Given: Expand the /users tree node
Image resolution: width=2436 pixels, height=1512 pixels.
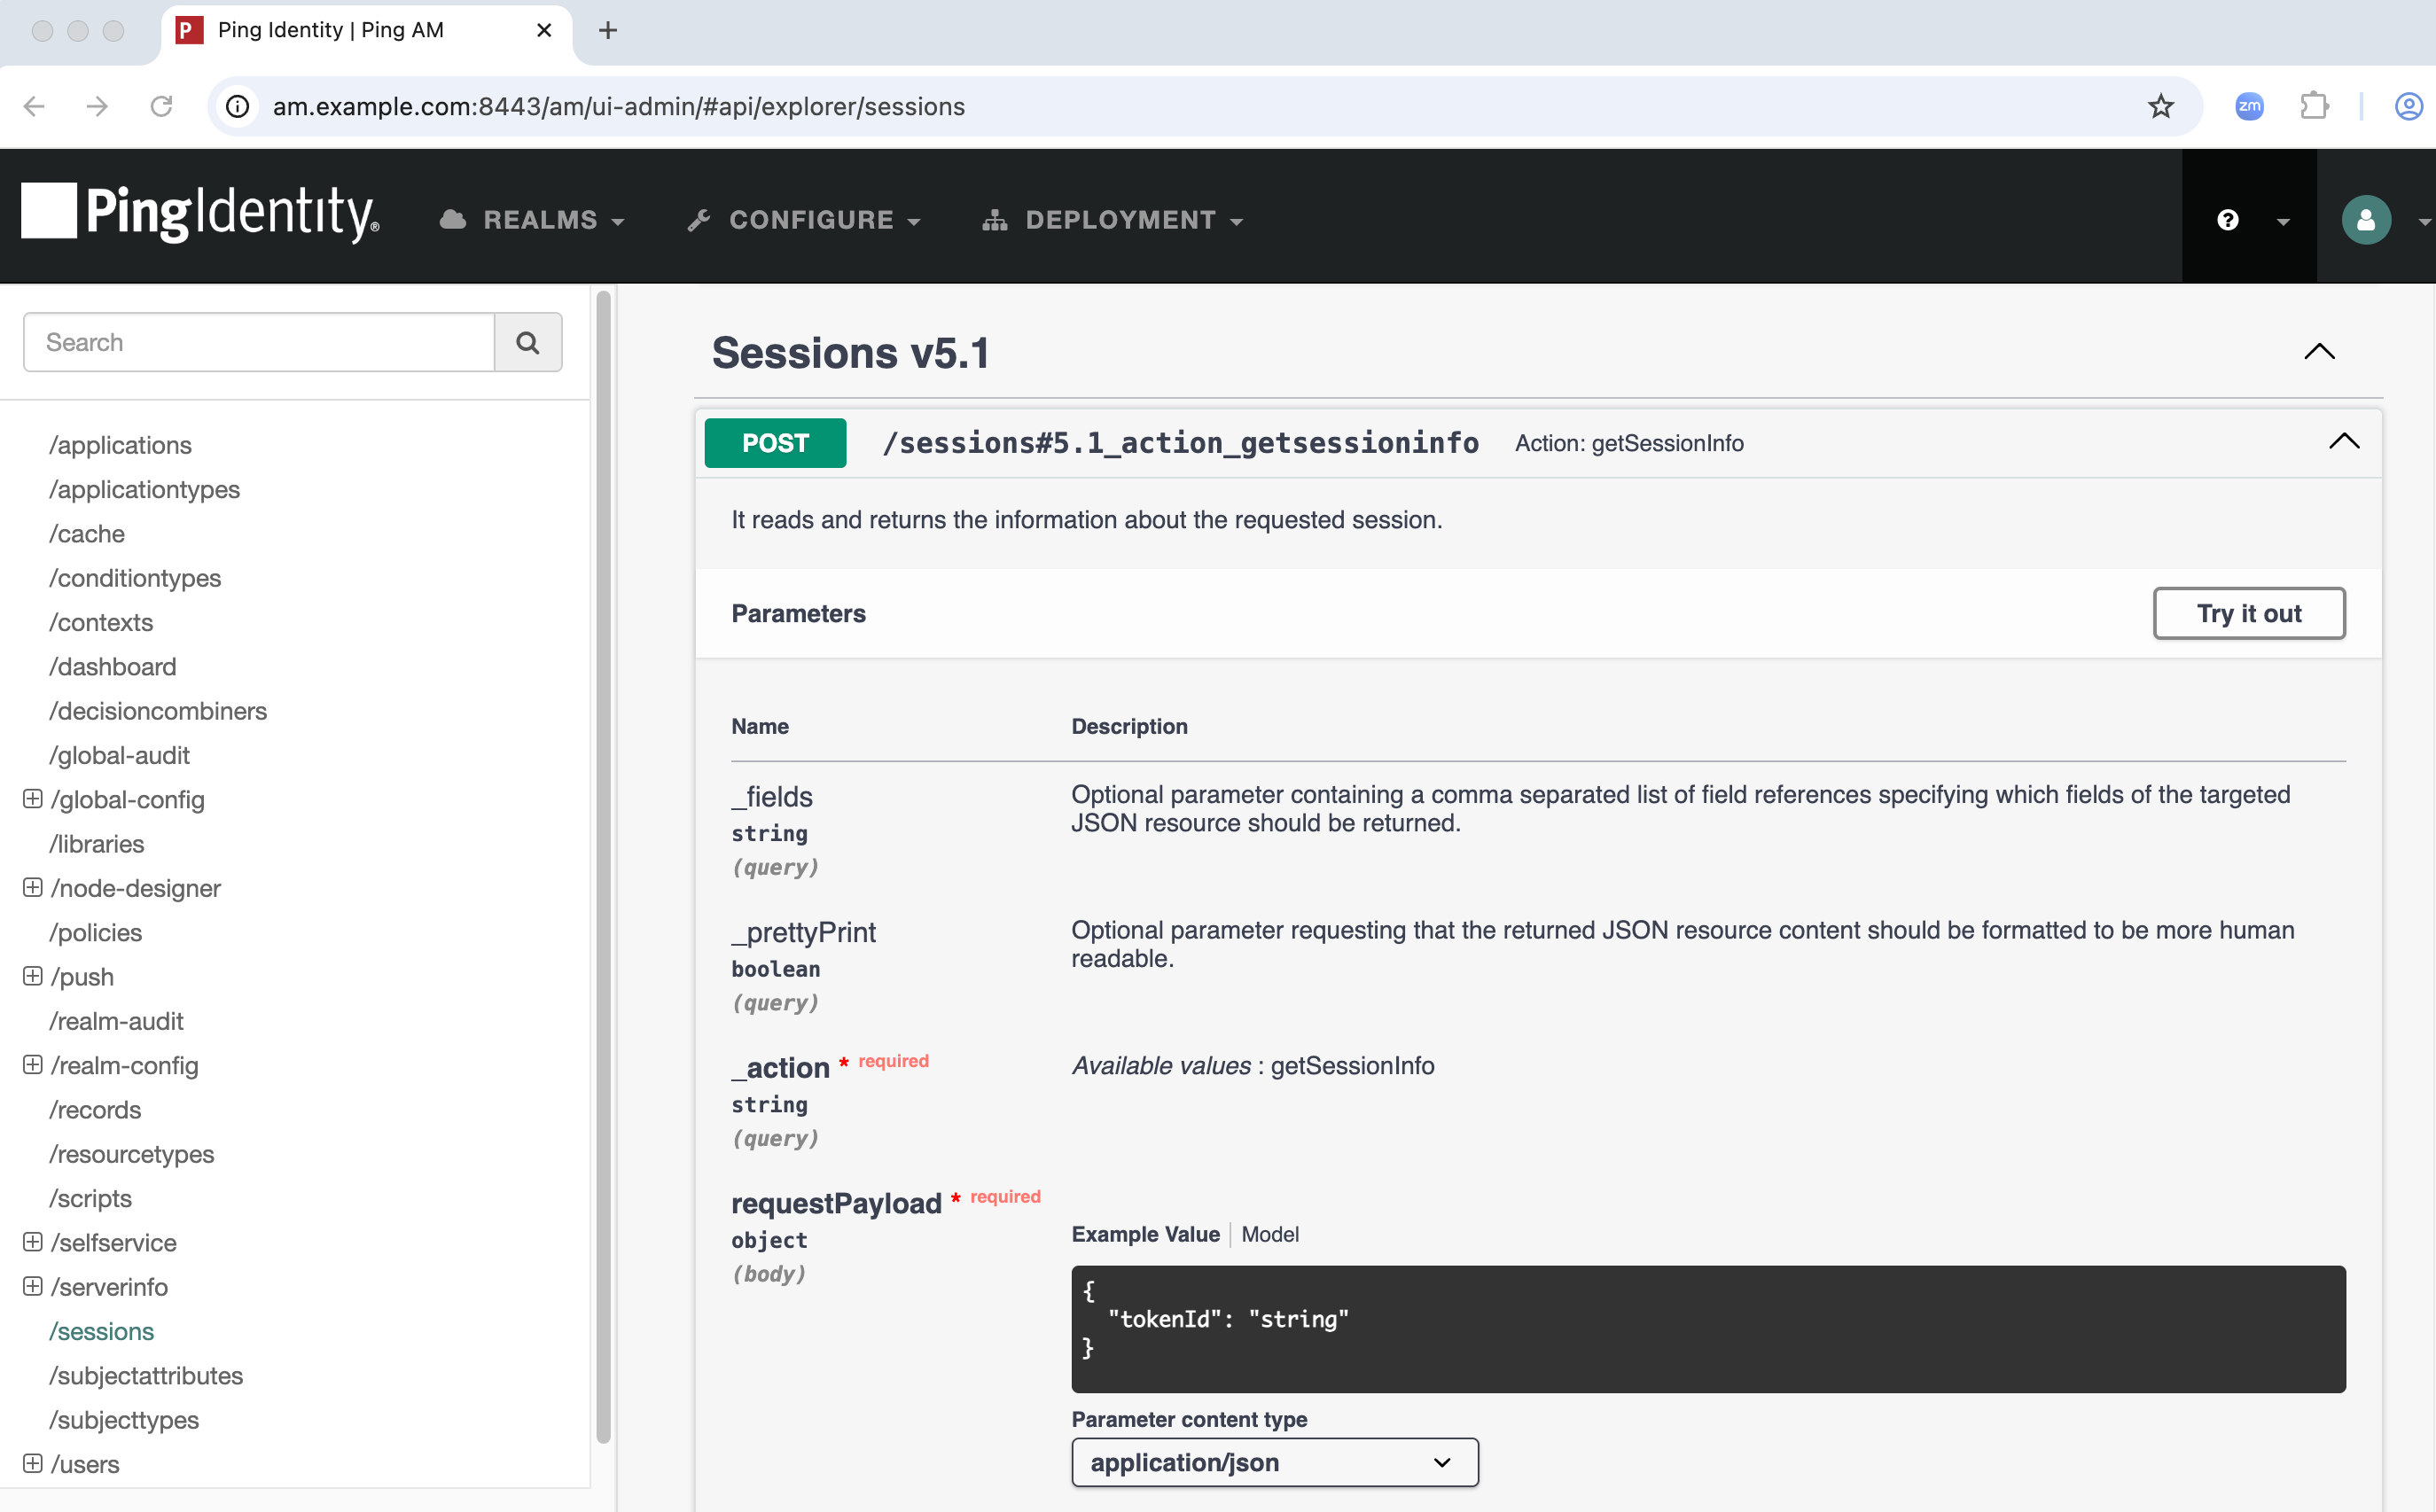Looking at the screenshot, I should pyautogui.click(x=33, y=1464).
